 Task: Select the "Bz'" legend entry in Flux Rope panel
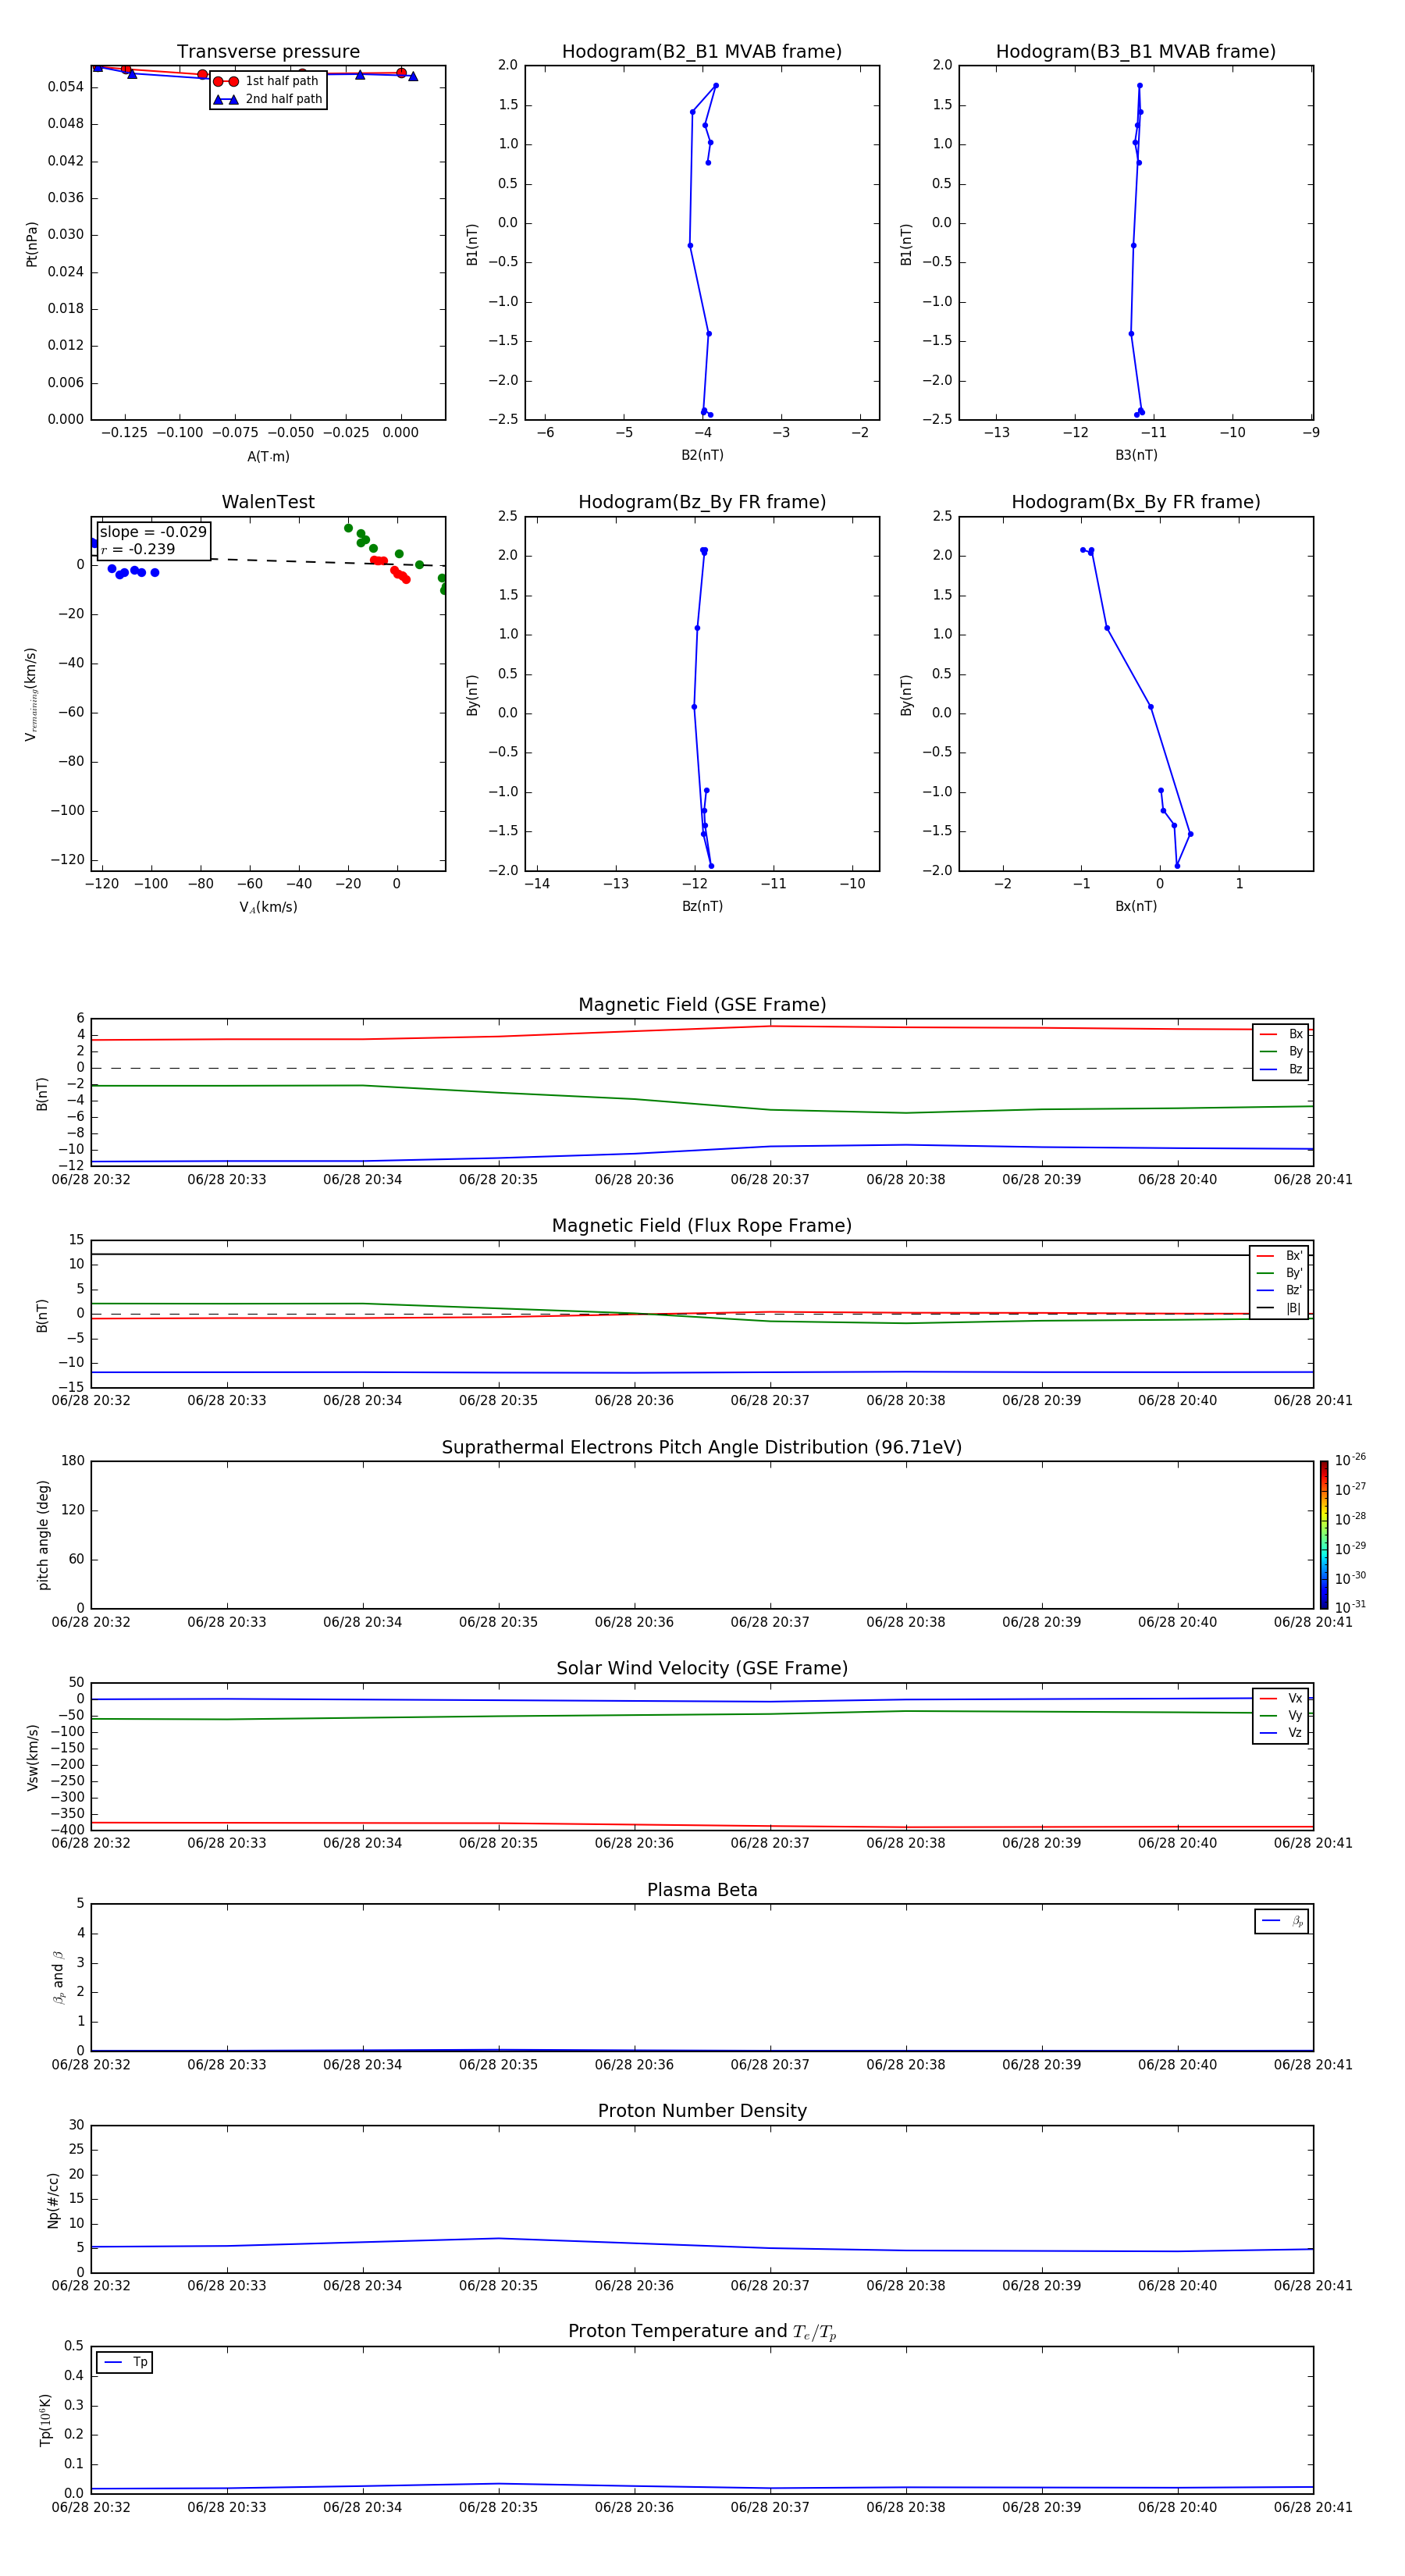tap(1280, 1290)
